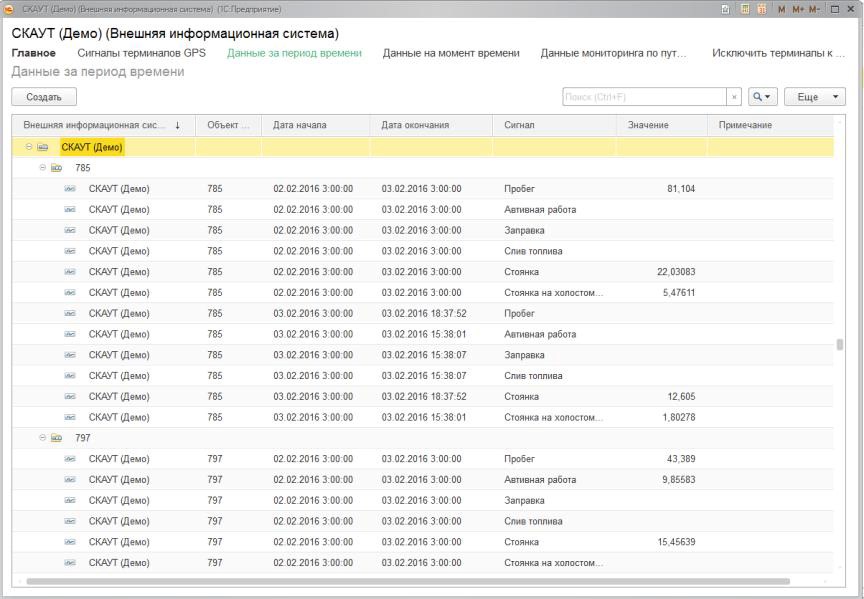Viewport: 864px width, 599px height.
Task: Click the Объект column header
Action: coord(228,125)
